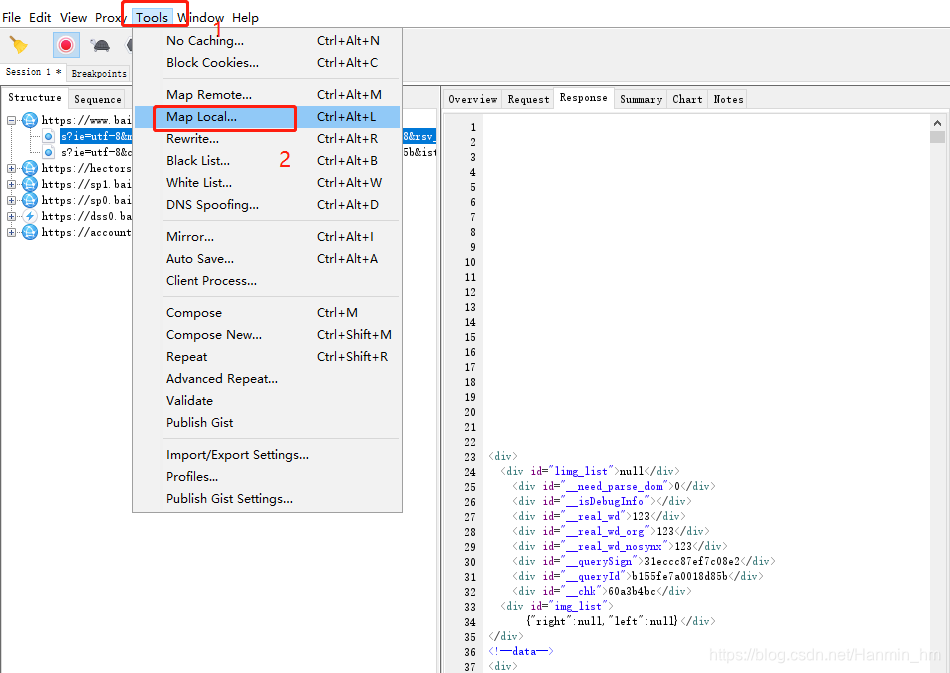Click response scrollbar up arrow
The image size is (950, 673).
(937, 123)
